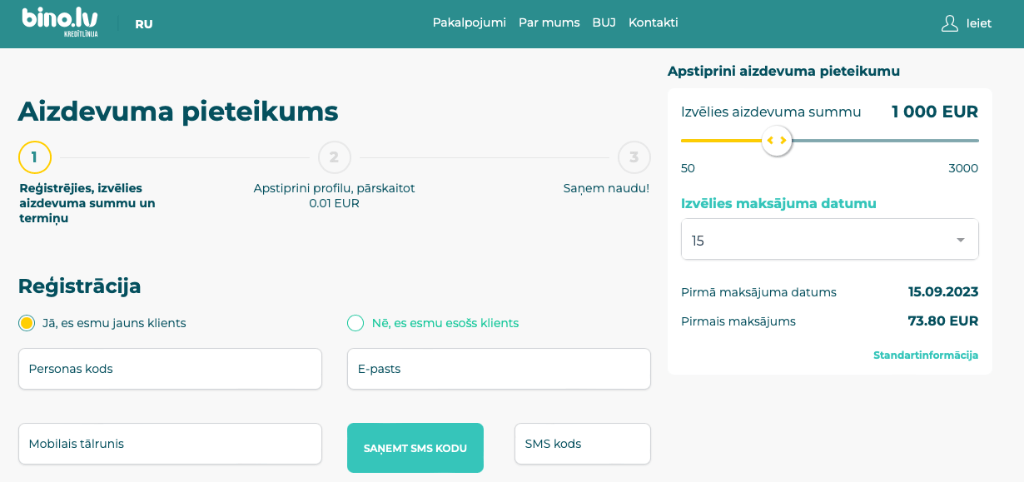The image size is (1024, 482).
Task: Click the Mobilais tālrunis field
Action: pyautogui.click(x=170, y=444)
